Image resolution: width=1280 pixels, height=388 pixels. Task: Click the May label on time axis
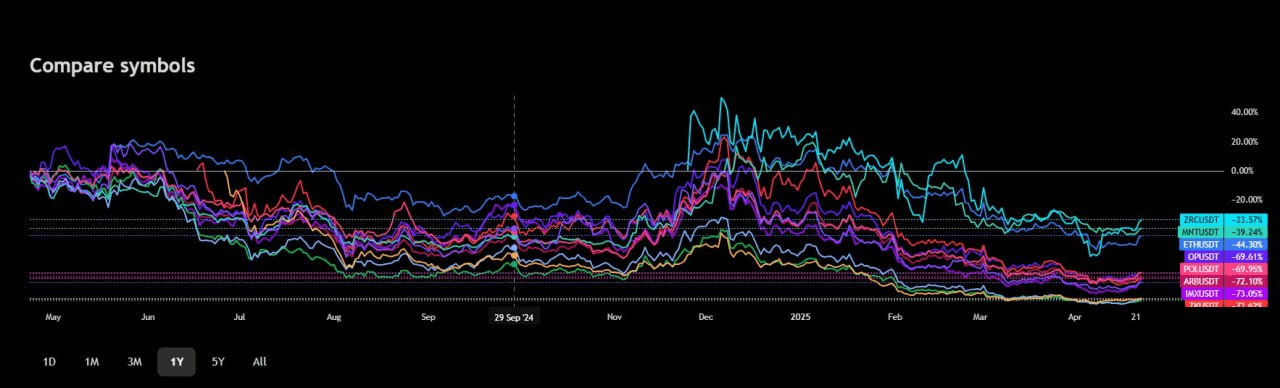coord(53,317)
